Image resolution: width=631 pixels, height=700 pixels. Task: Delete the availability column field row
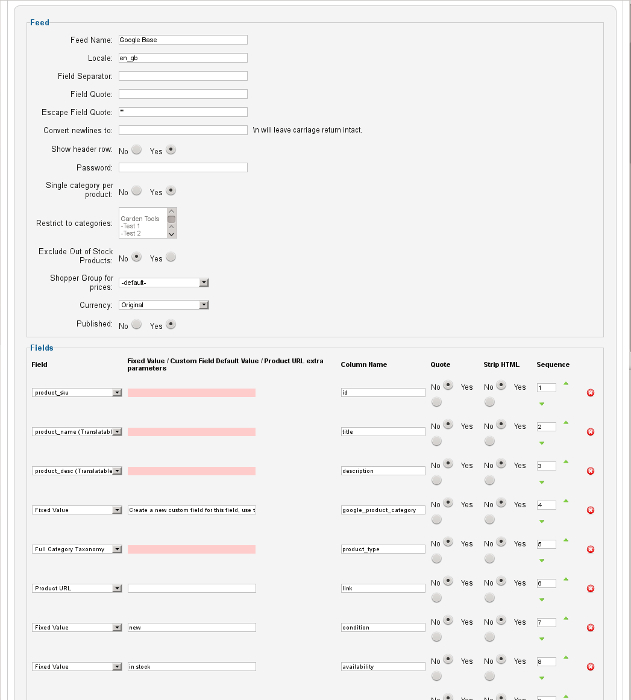point(590,667)
